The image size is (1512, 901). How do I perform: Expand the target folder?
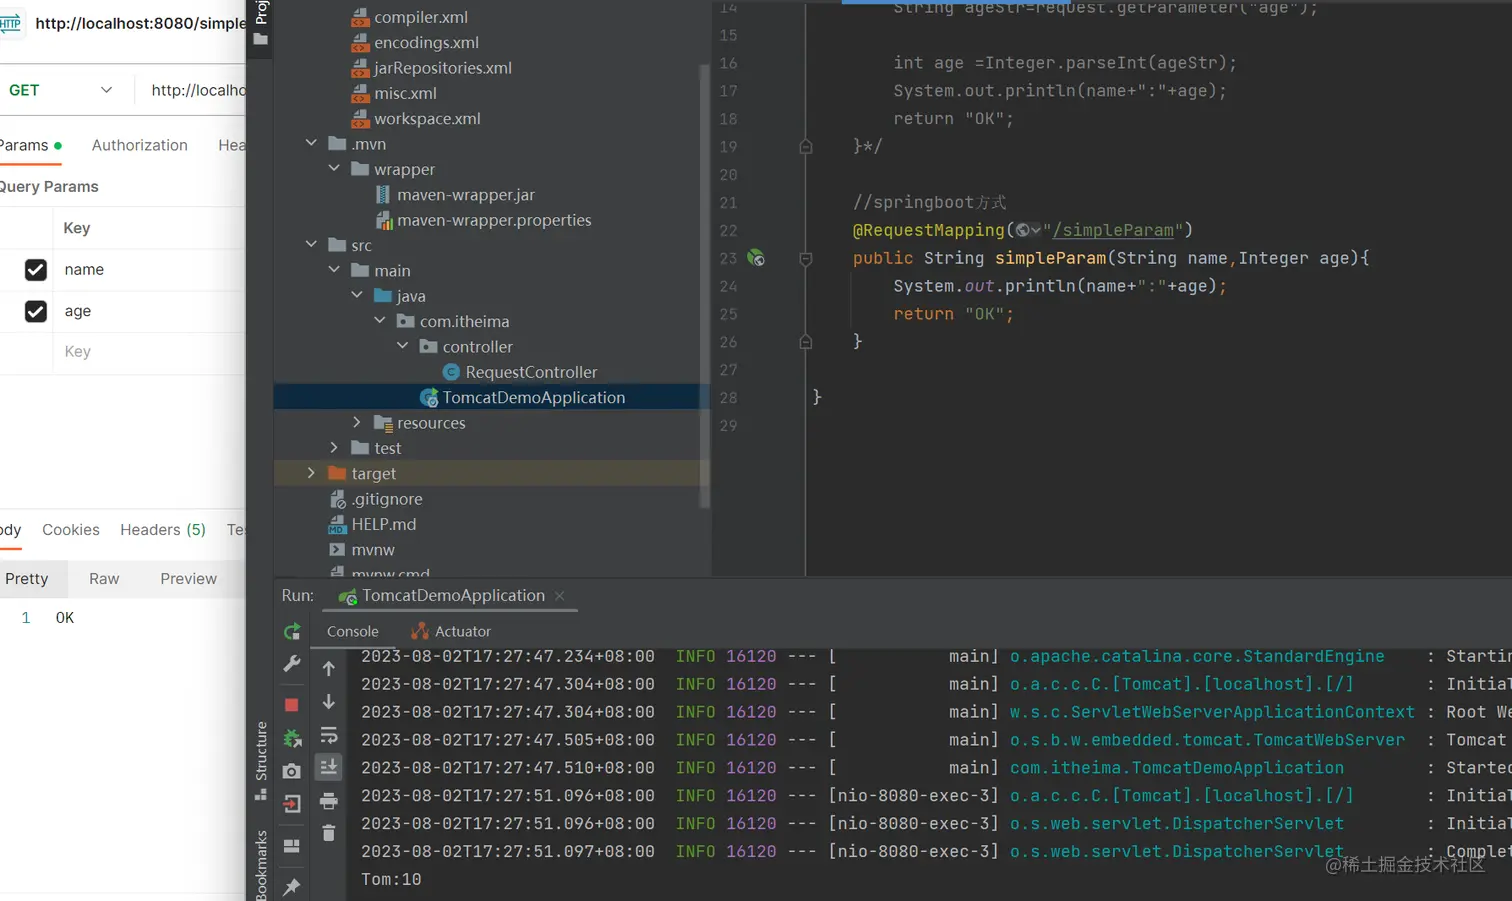tap(312, 473)
